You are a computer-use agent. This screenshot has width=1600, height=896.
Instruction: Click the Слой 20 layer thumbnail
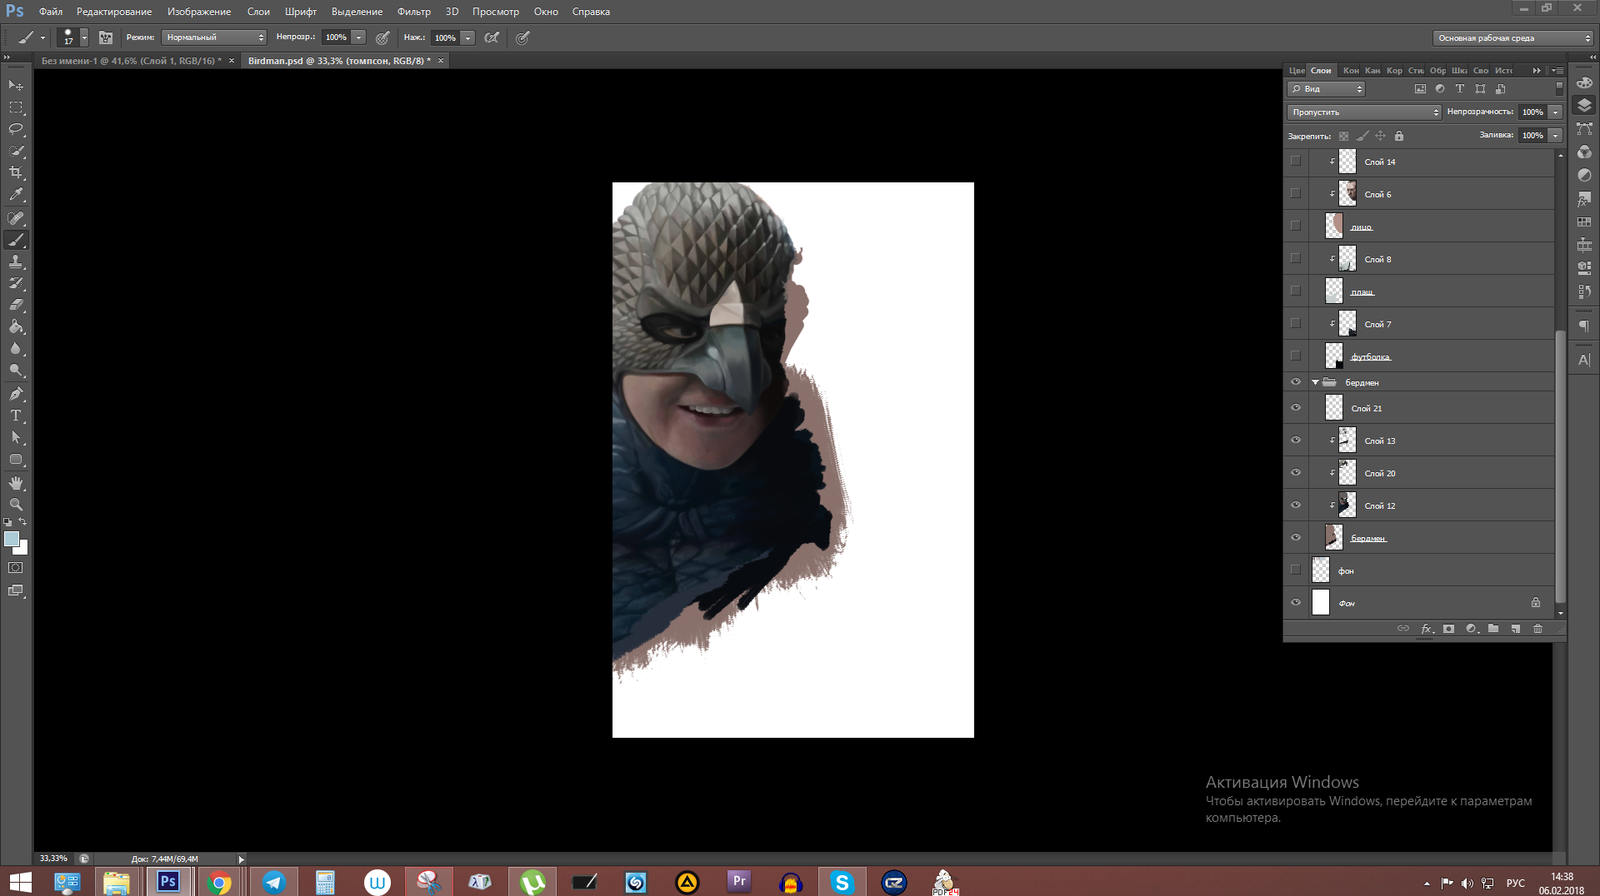tap(1347, 473)
